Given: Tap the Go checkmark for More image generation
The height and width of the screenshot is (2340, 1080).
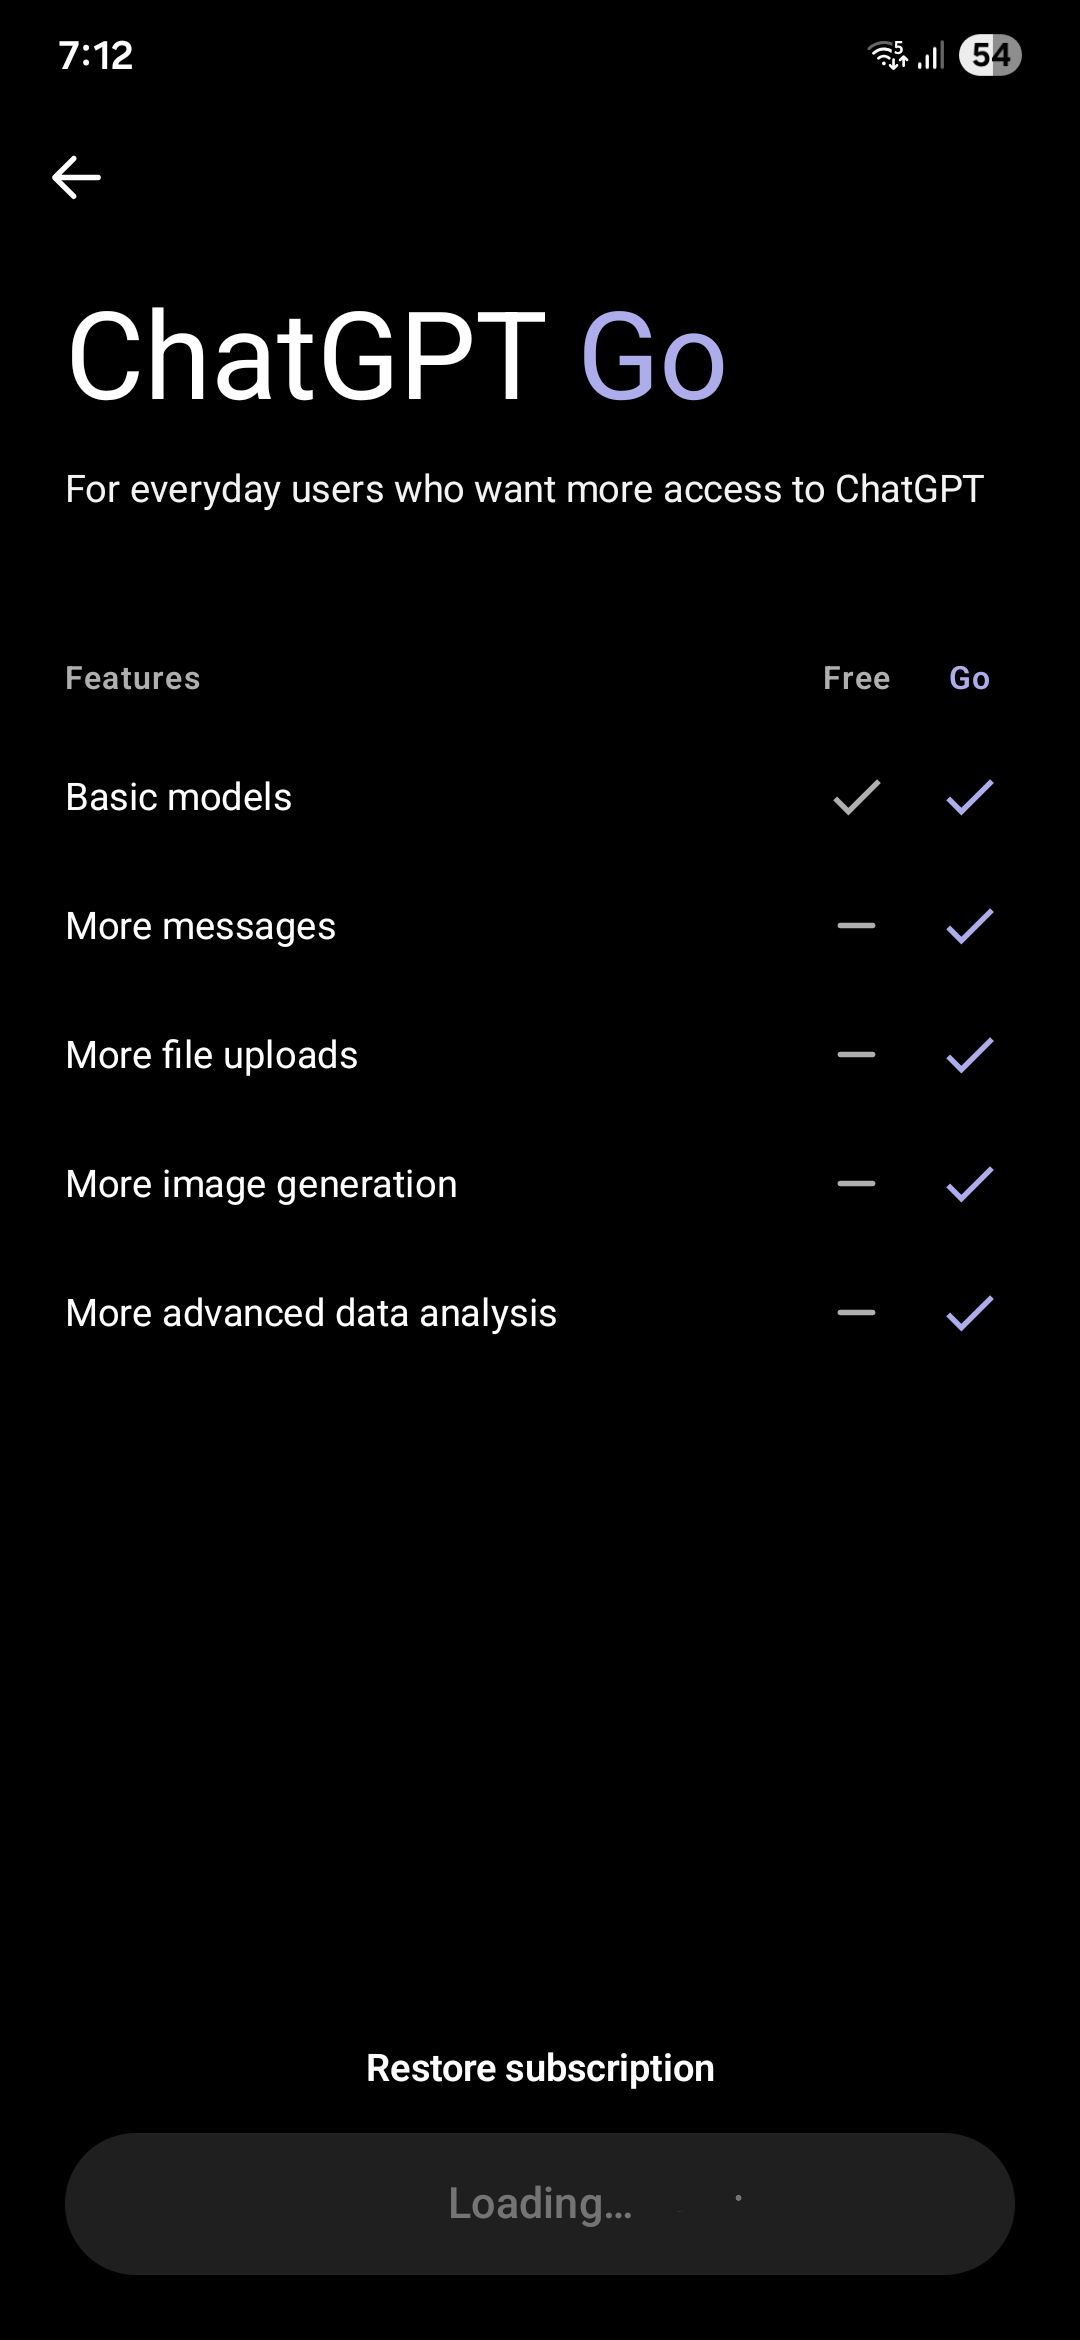Looking at the screenshot, I should click(x=969, y=1184).
